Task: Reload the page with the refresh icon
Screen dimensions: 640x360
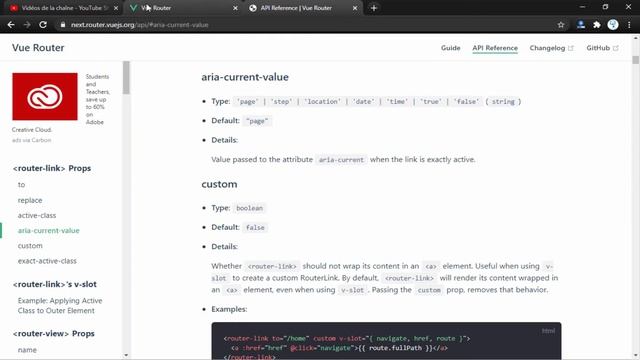Action: tap(43, 25)
